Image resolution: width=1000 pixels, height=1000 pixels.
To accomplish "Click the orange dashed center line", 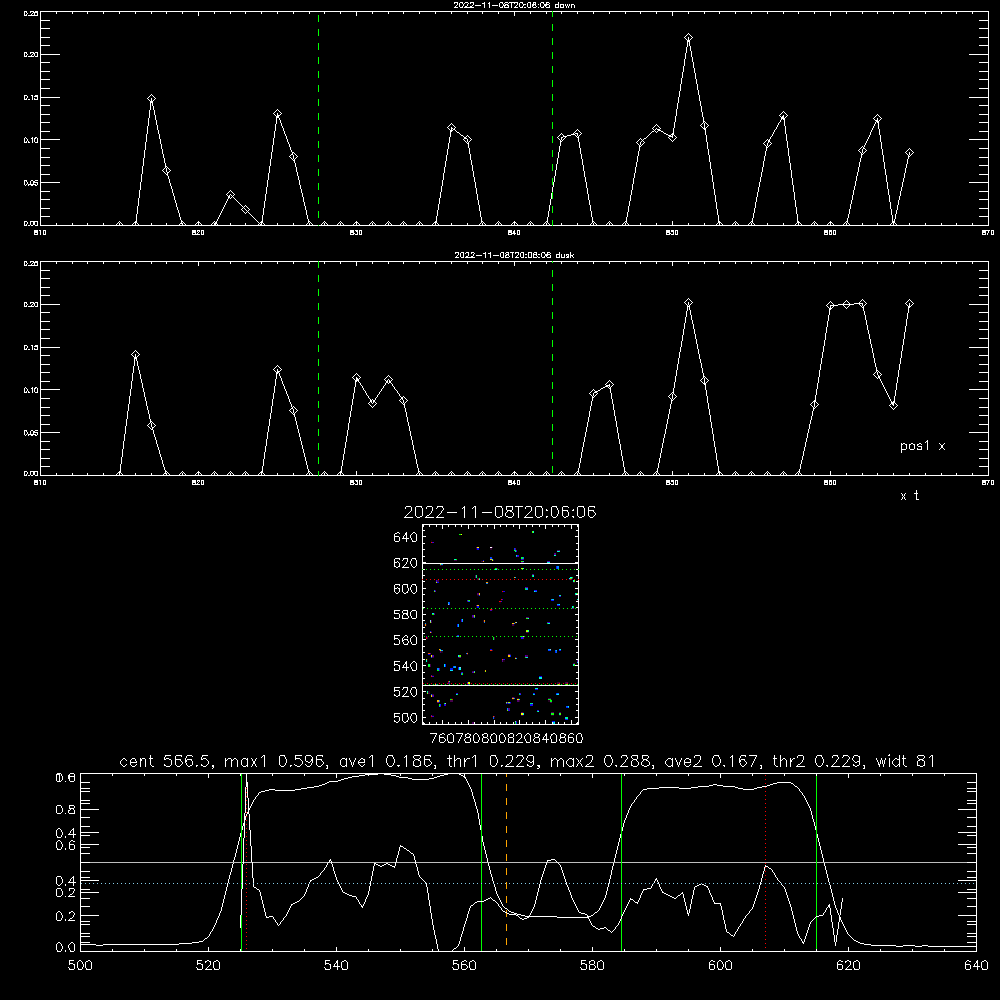I will point(506,861).
